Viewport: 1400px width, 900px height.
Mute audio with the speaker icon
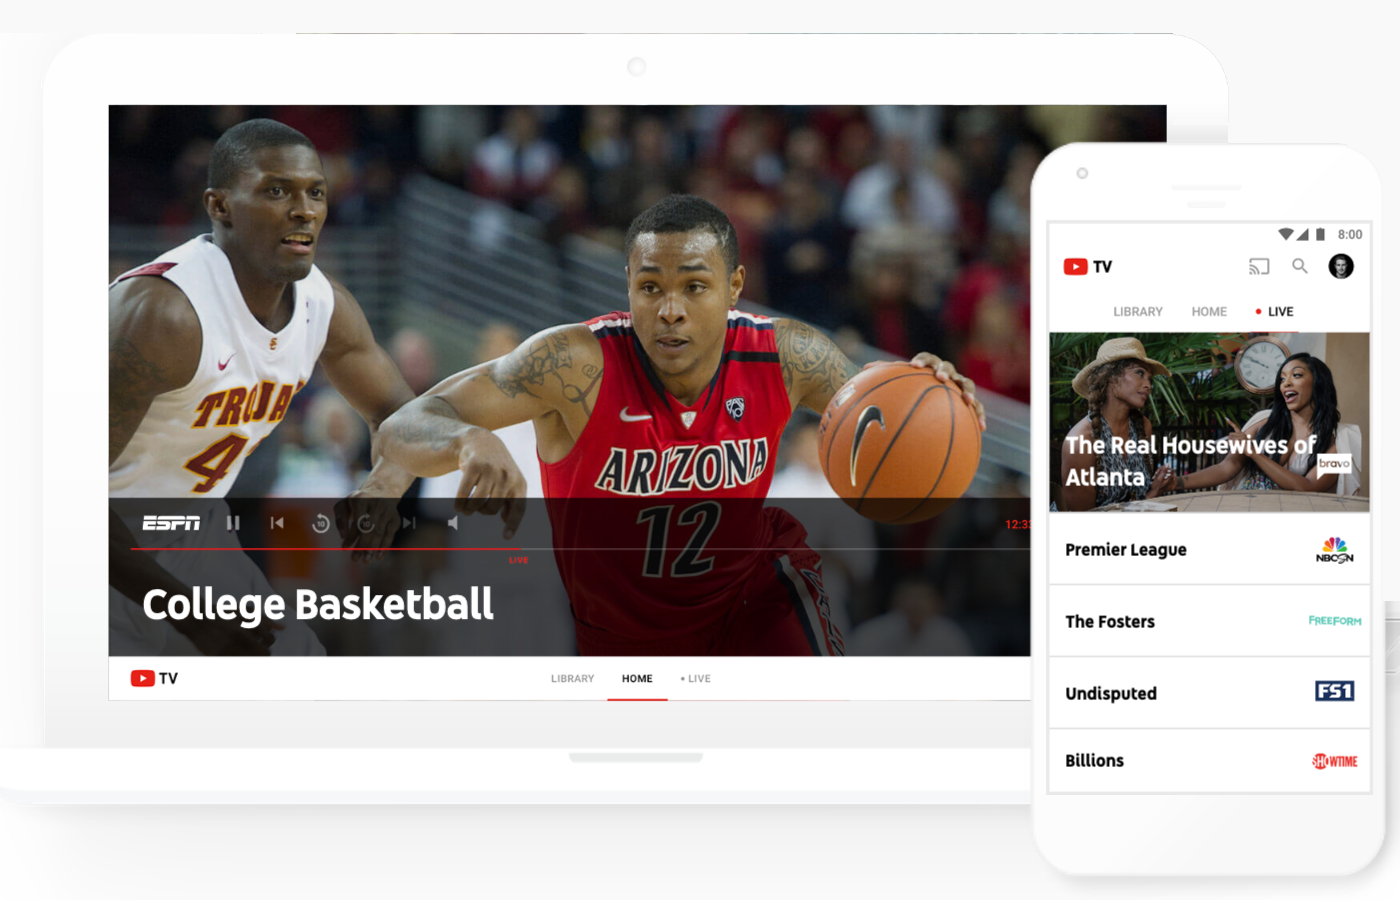click(x=453, y=523)
